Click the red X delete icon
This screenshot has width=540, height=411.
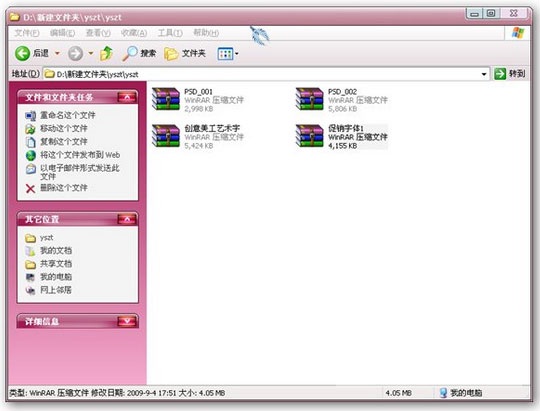coord(30,188)
